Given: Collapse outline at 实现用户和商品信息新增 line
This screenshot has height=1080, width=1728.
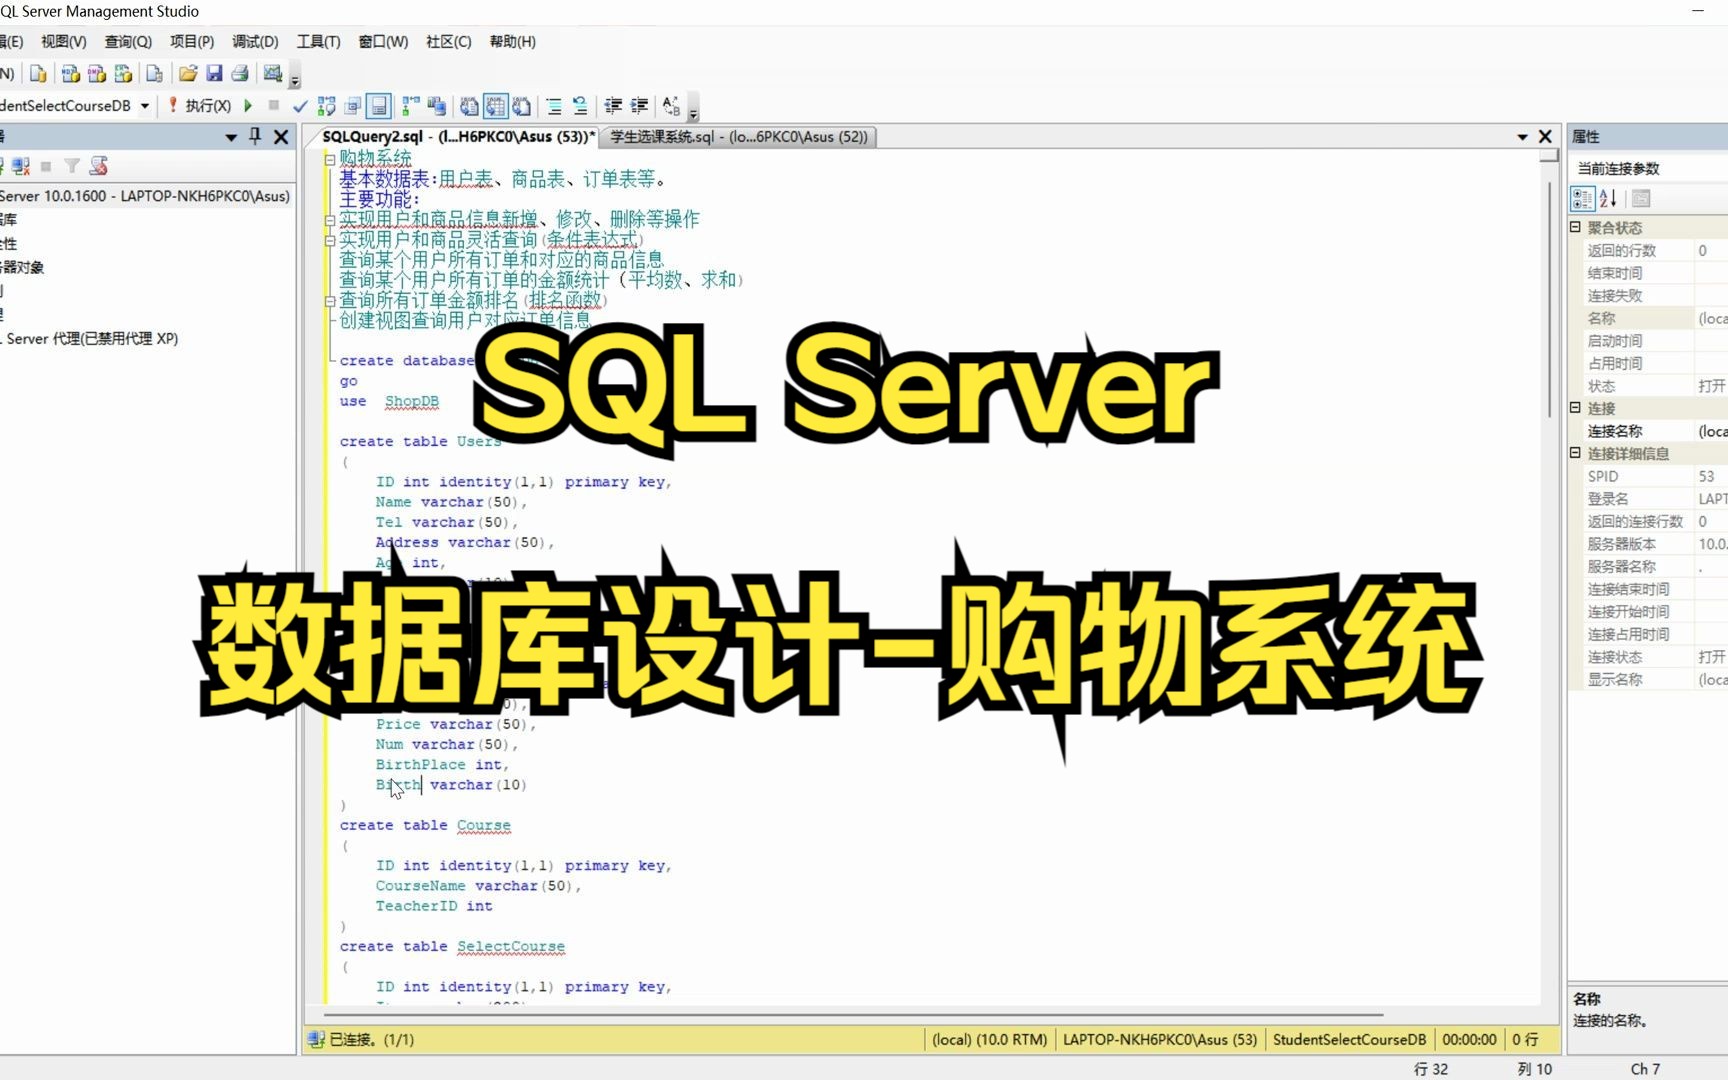Looking at the screenshot, I should (x=329, y=220).
